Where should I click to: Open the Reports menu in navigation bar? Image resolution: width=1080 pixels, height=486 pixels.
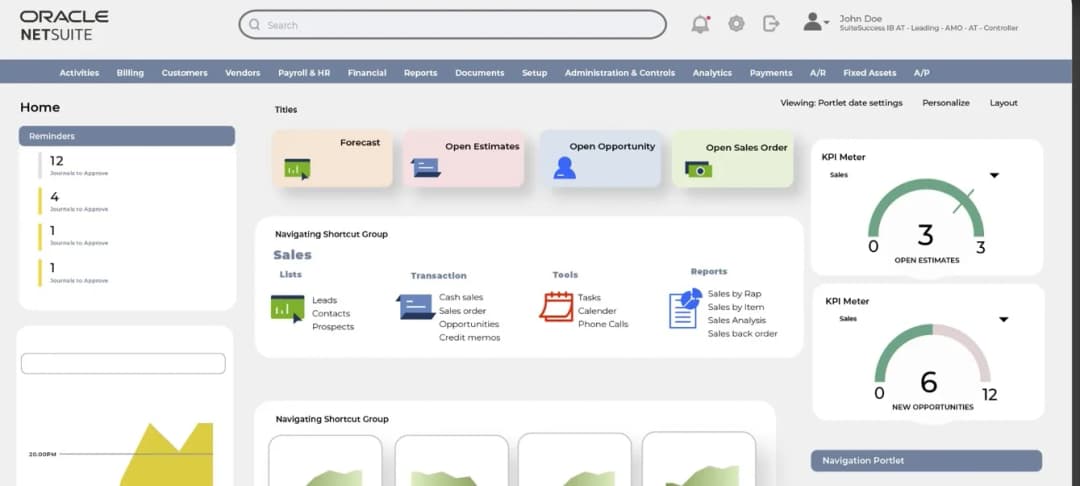[x=420, y=72]
